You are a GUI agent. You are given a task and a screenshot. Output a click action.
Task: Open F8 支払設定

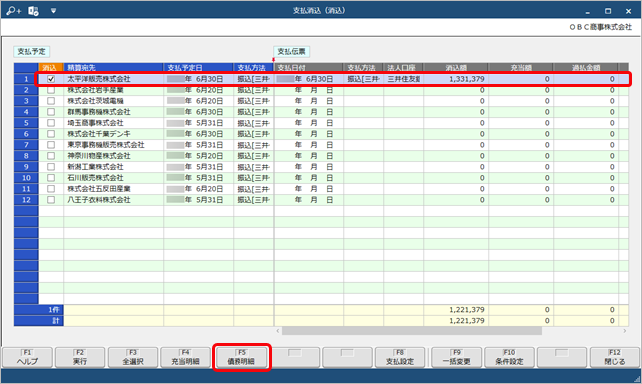point(400,357)
